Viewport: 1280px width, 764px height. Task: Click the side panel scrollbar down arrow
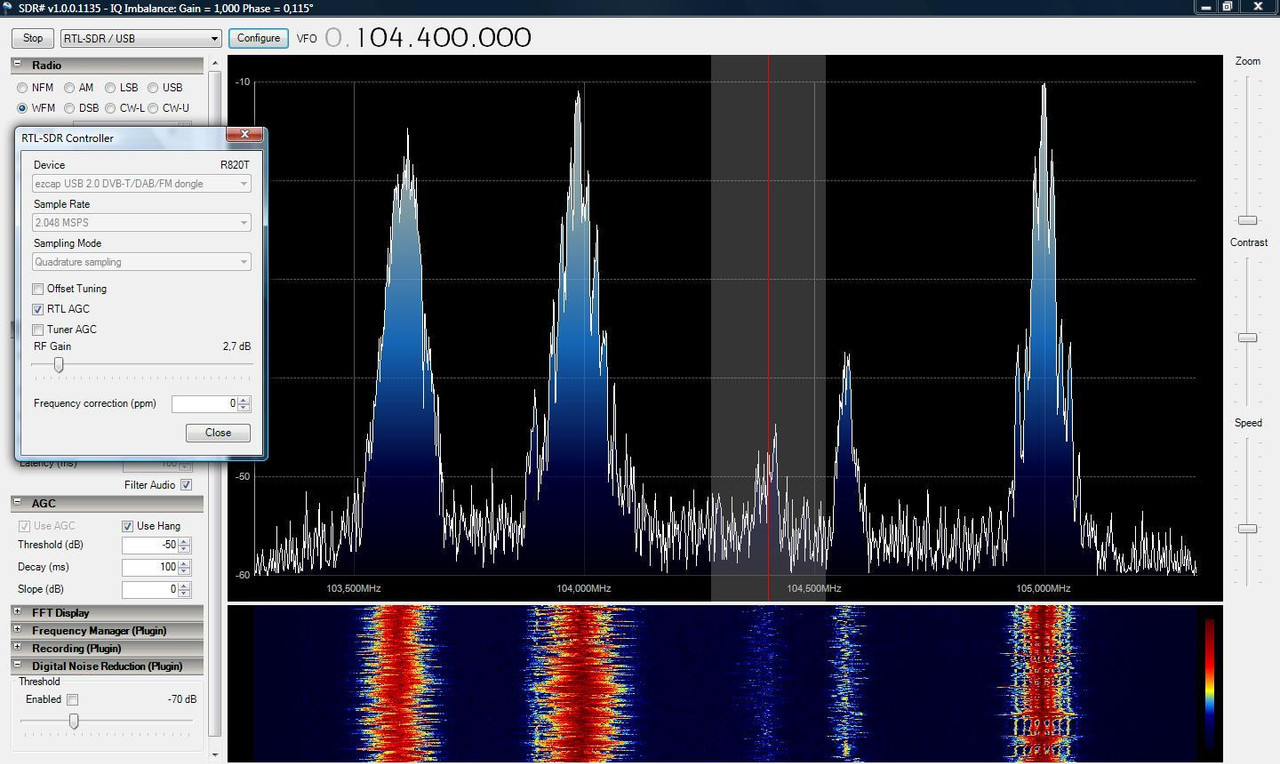(x=214, y=756)
